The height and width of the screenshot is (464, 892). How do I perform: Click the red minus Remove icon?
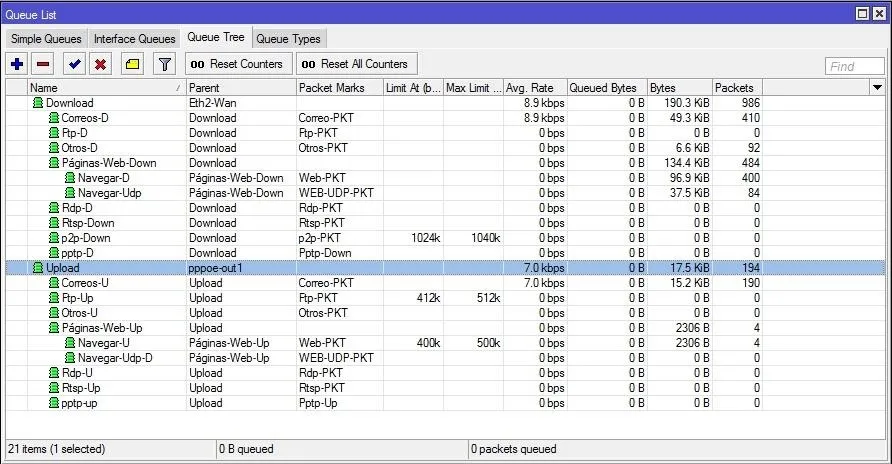coord(43,64)
